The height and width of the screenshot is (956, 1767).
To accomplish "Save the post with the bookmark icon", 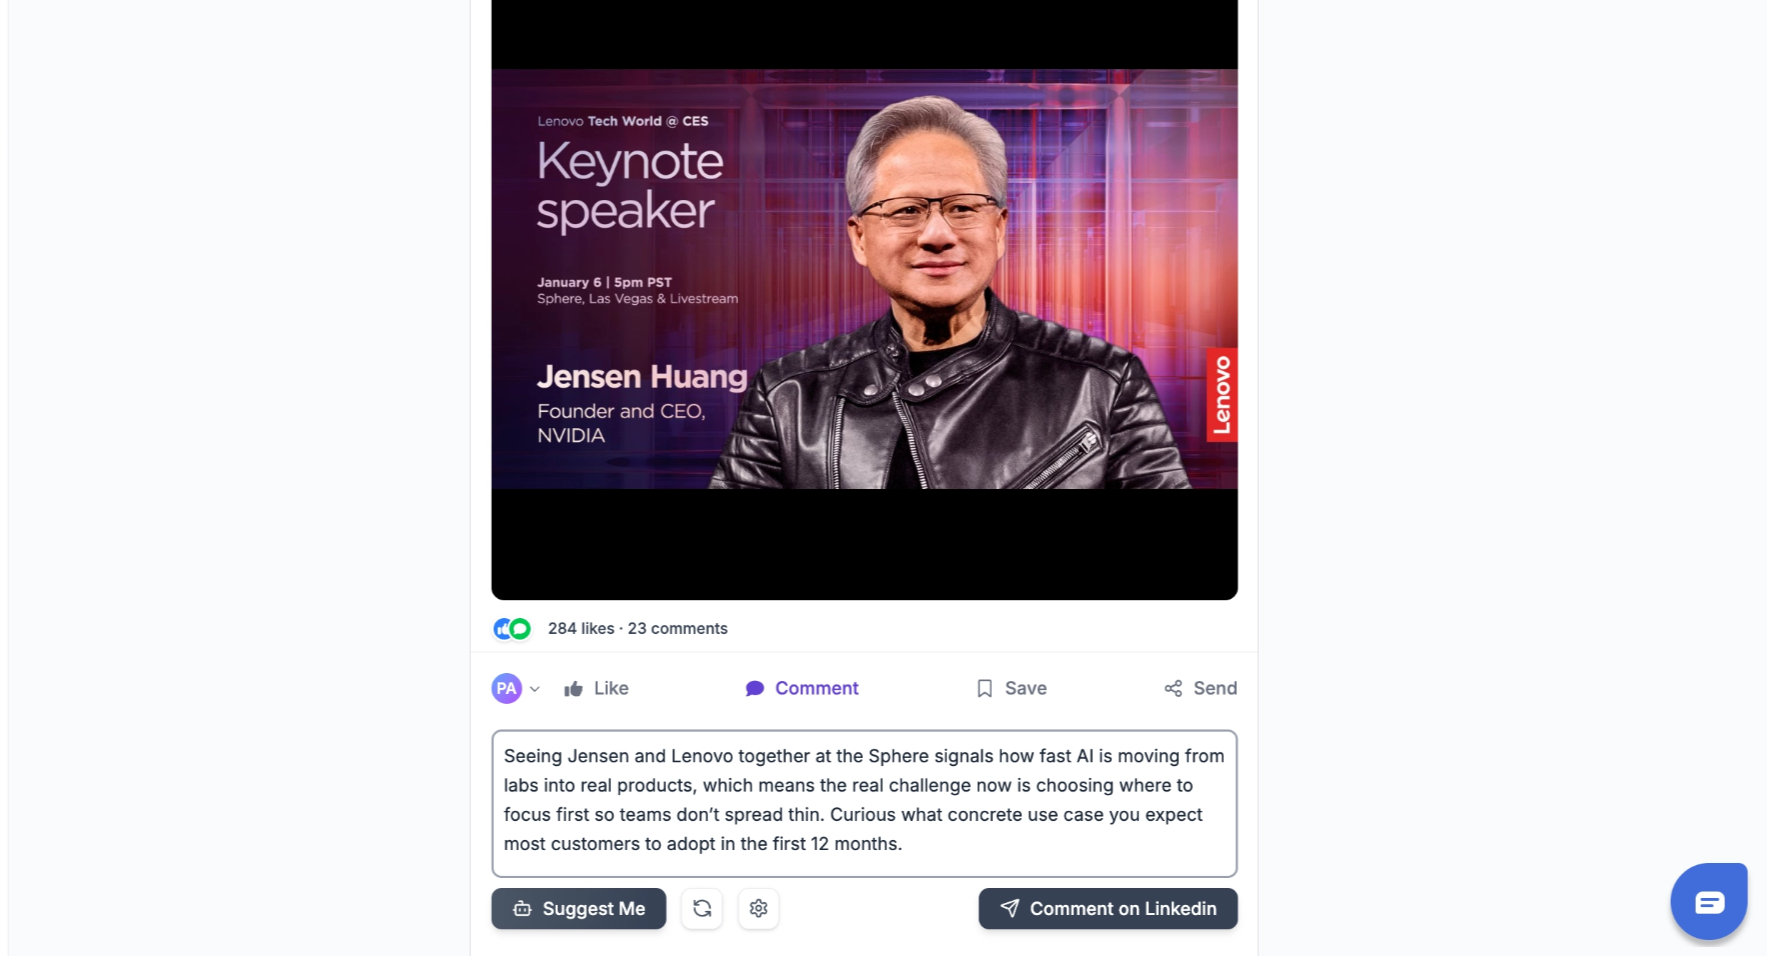I will click(1011, 688).
